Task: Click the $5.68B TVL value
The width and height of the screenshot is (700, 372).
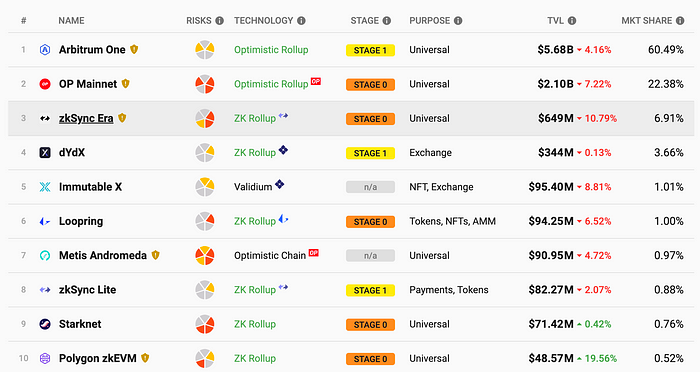Action: click(555, 50)
